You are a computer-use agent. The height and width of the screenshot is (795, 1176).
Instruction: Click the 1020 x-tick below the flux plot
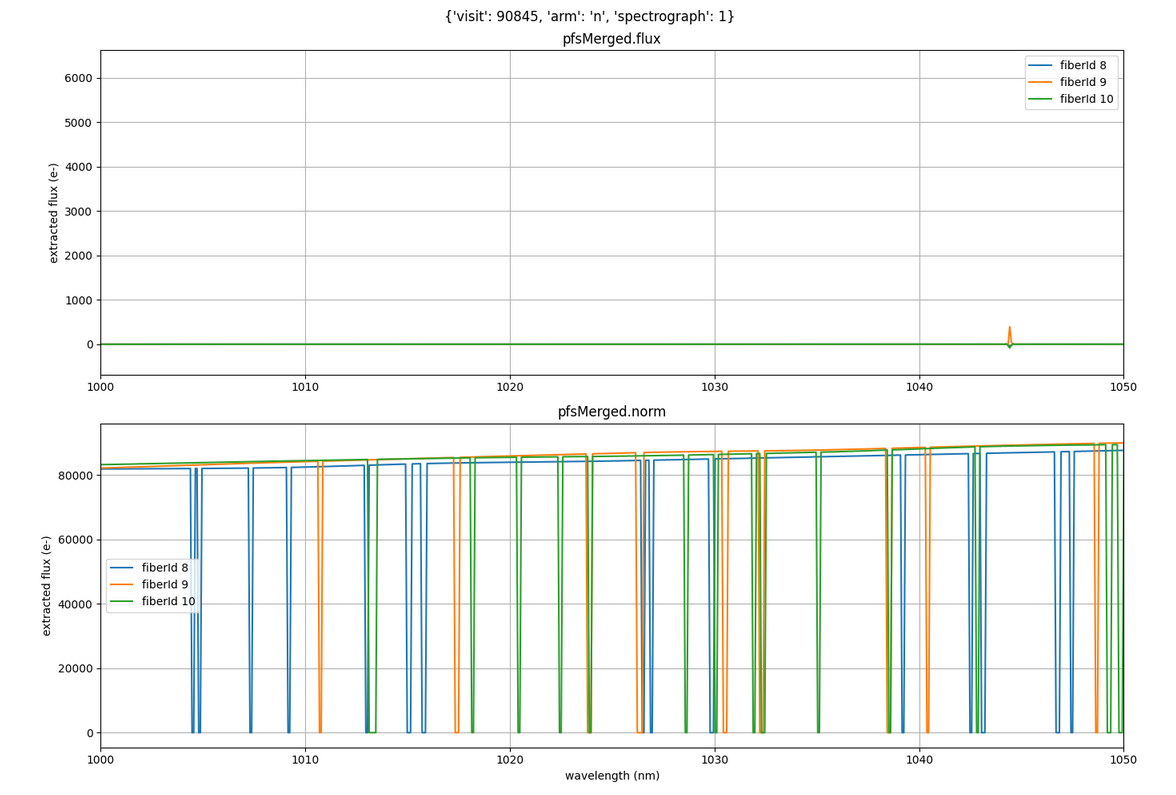point(510,386)
